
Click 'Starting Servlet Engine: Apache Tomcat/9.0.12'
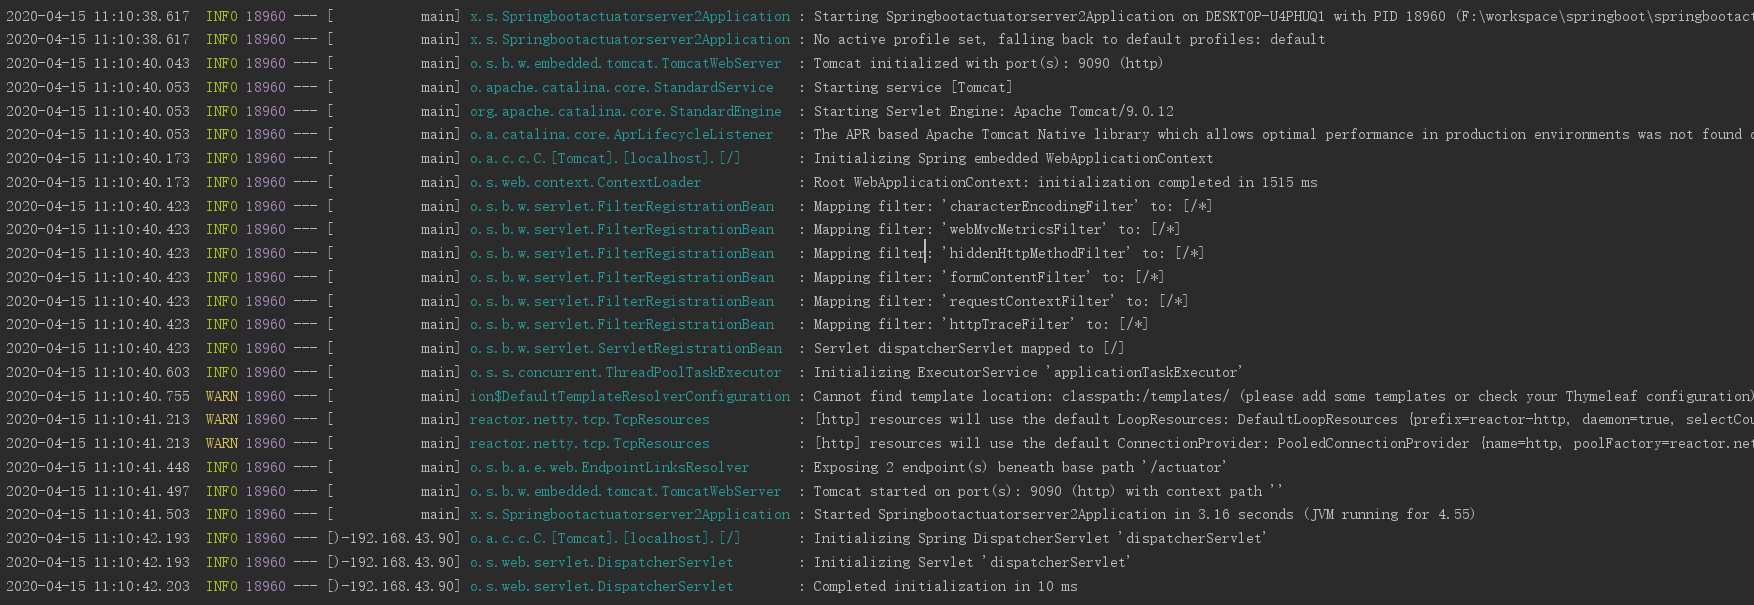tap(993, 111)
